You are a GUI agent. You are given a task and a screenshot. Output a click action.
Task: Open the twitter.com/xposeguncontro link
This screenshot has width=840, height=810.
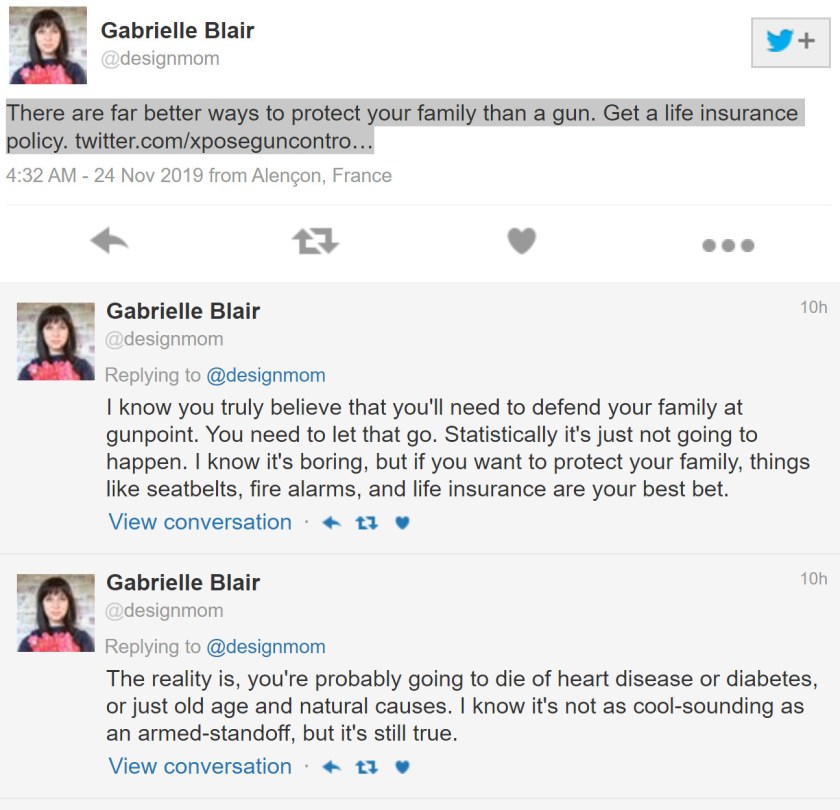(224, 140)
